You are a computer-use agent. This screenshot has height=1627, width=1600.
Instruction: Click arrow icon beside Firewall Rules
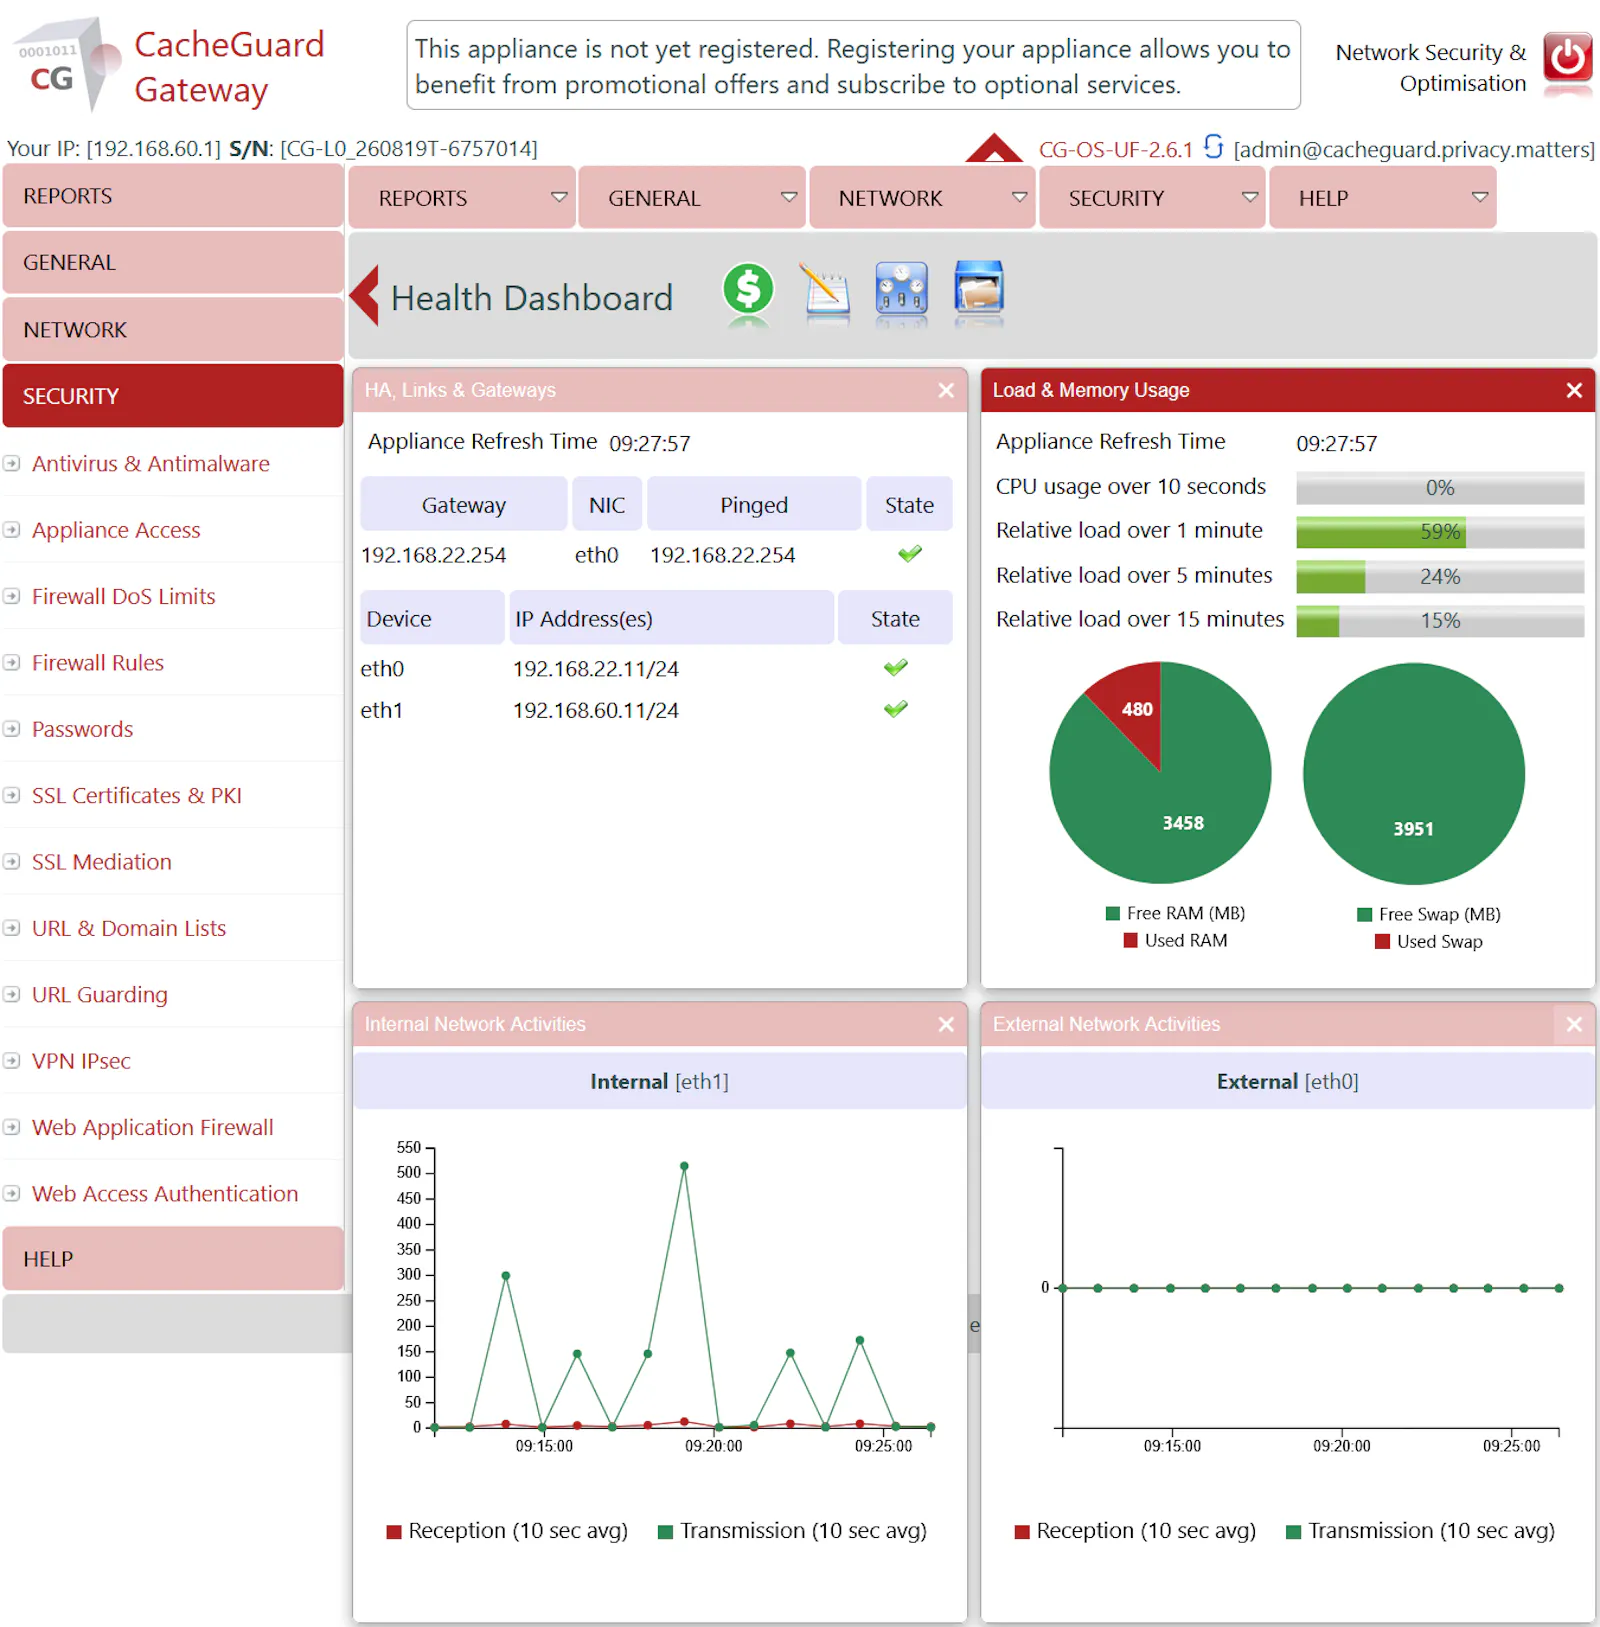tap(12, 662)
